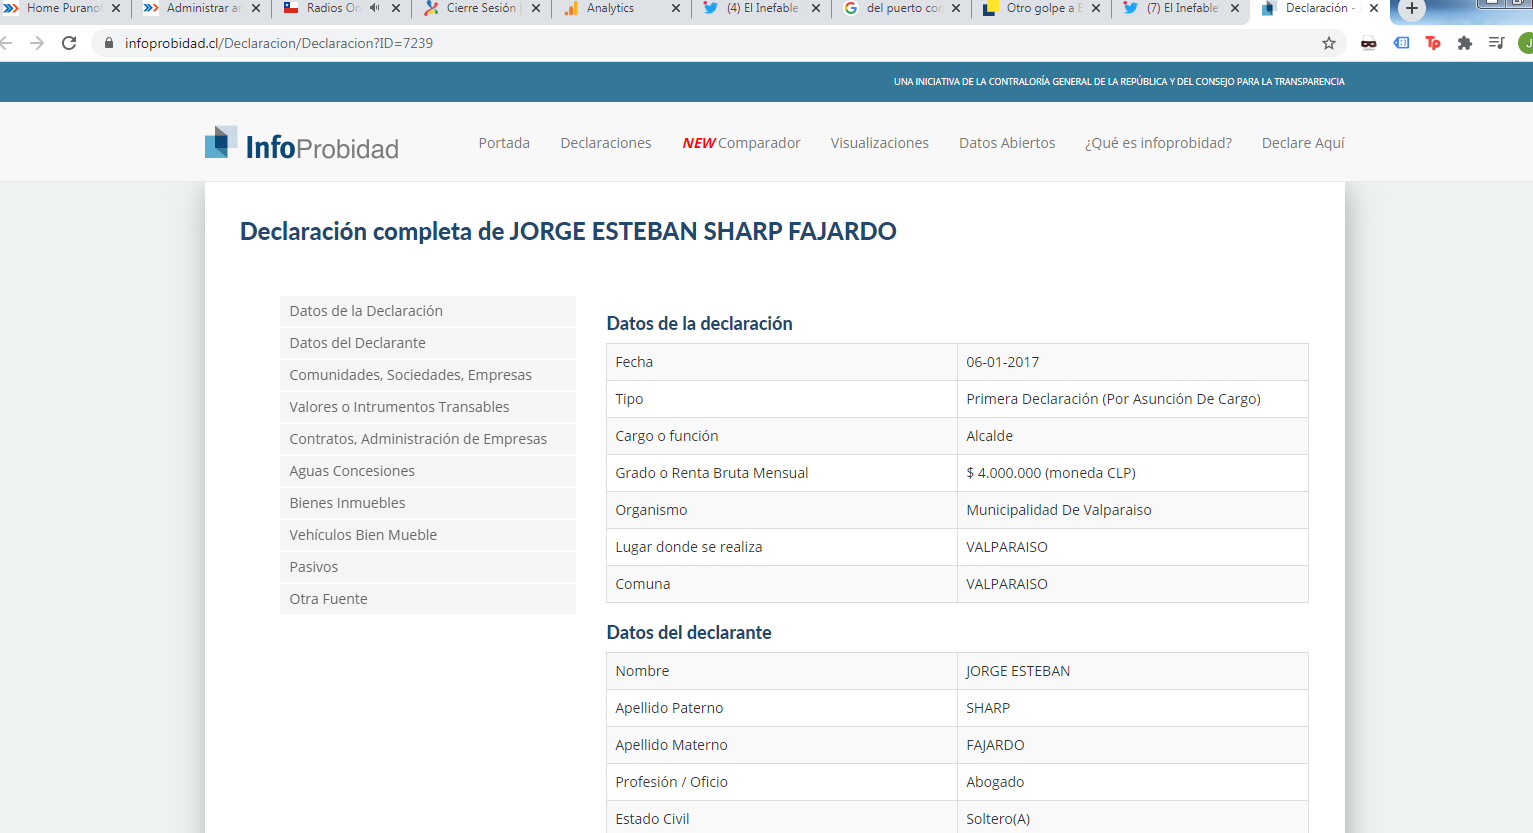Click the Soltero(A) civil status value

(x=998, y=819)
